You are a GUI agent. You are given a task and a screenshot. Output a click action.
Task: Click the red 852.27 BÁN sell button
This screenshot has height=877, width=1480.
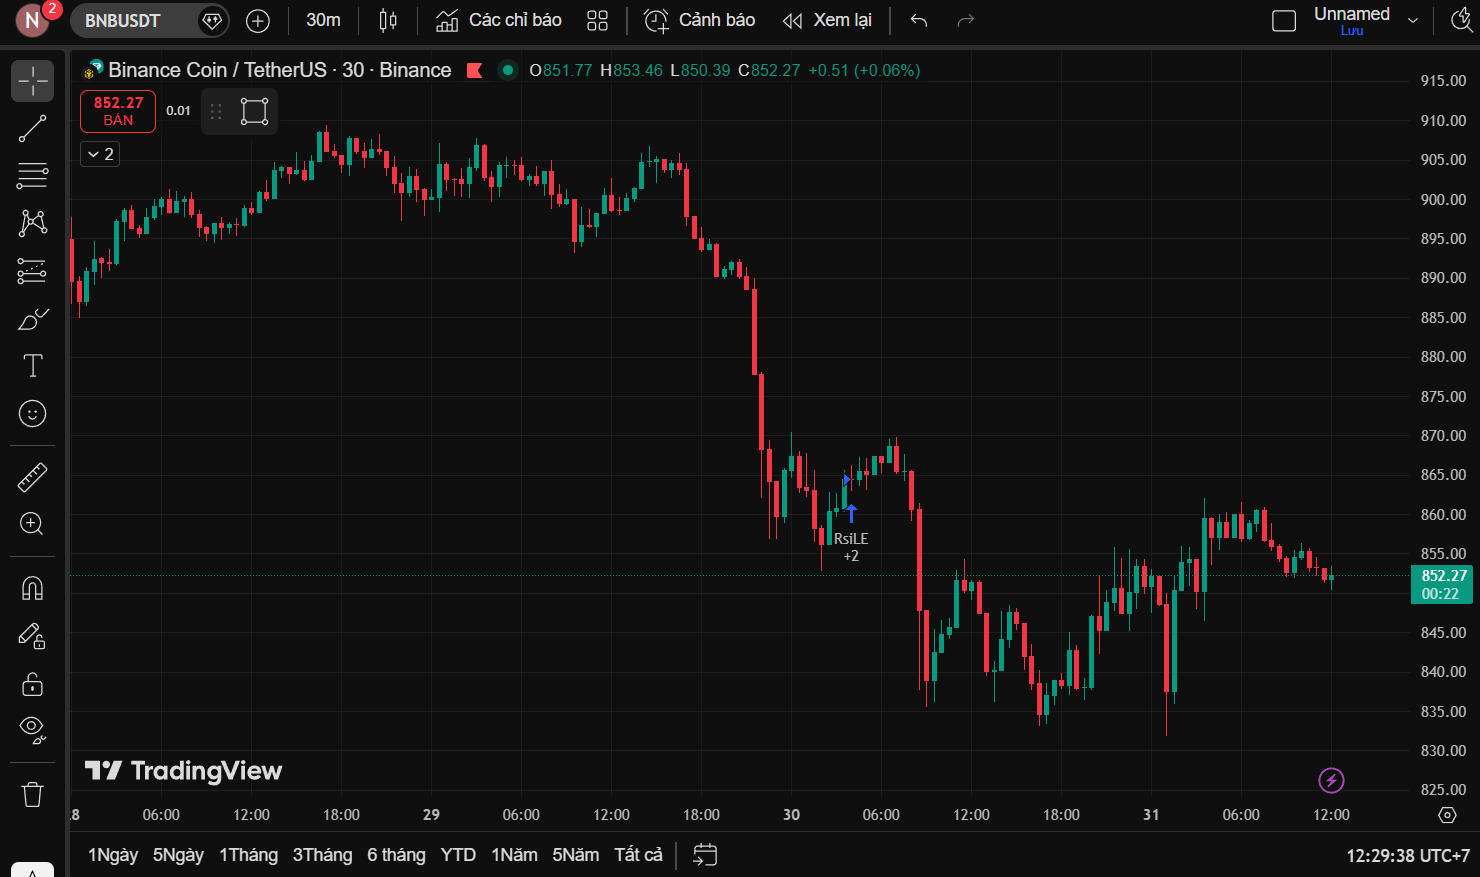click(118, 111)
